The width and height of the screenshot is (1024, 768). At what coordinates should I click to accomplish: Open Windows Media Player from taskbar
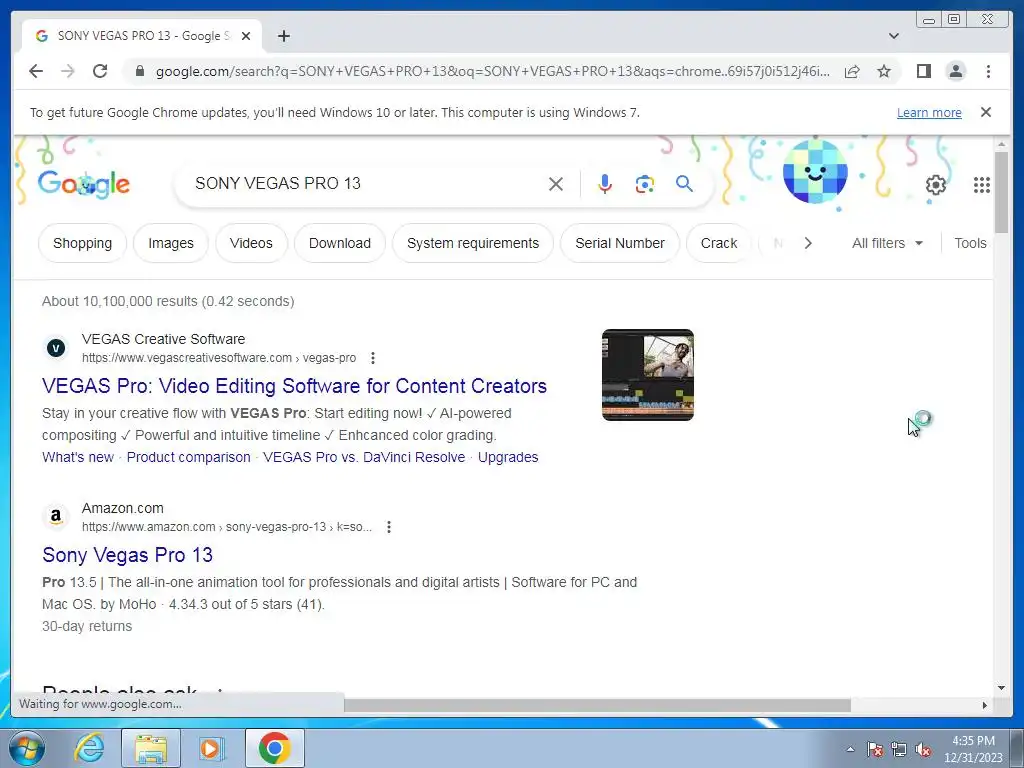tap(210, 748)
